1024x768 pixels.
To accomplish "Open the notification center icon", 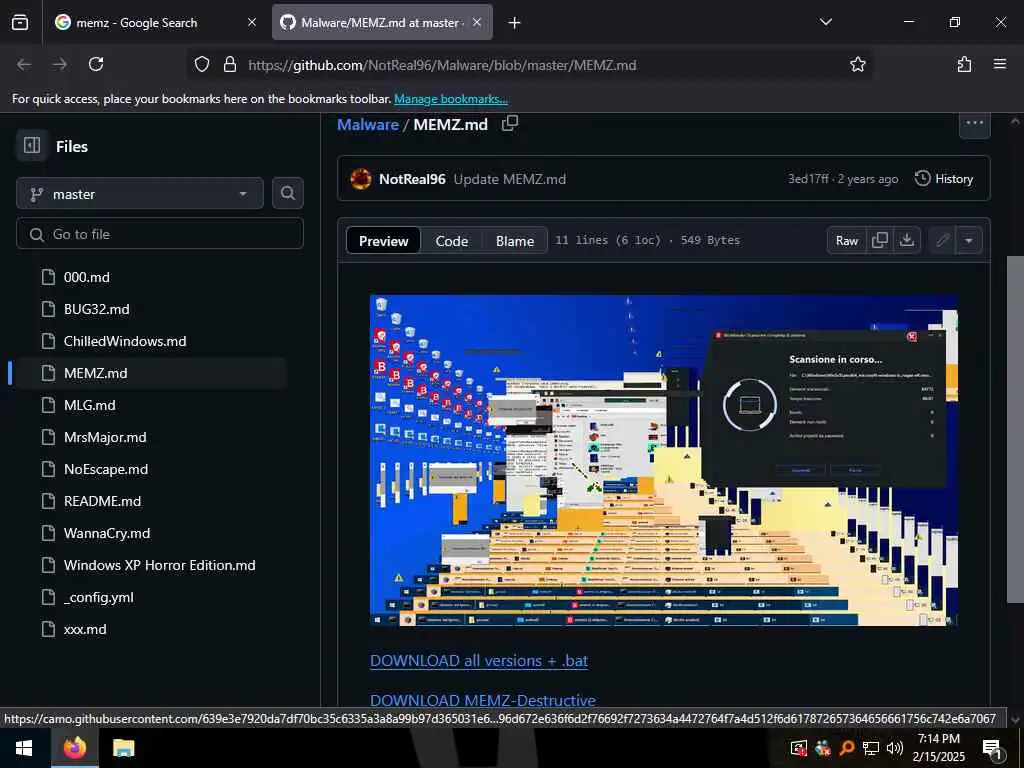I will pyautogui.click(x=993, y=748).
